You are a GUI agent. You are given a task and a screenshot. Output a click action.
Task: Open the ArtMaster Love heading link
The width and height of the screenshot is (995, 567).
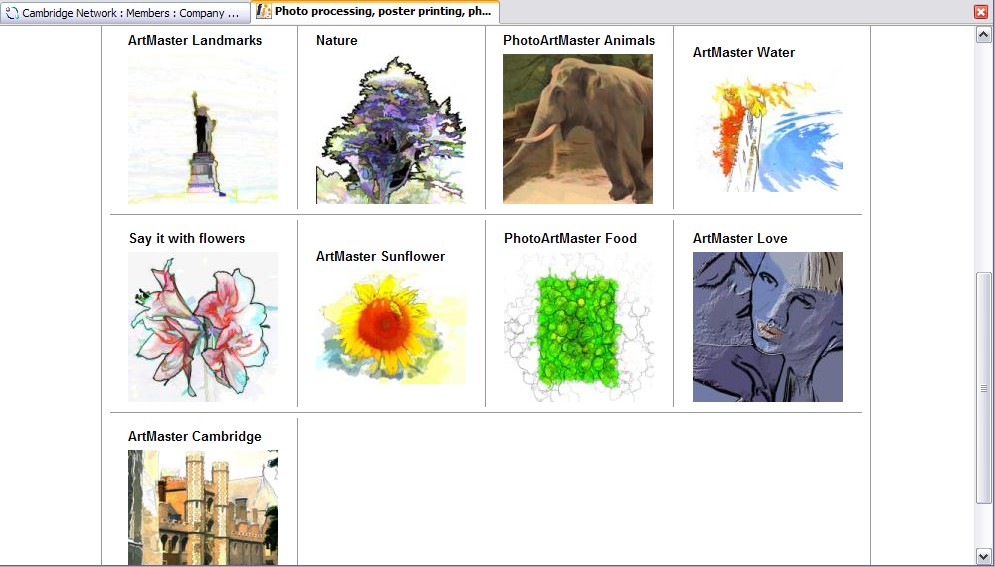(x=740, y=238)
